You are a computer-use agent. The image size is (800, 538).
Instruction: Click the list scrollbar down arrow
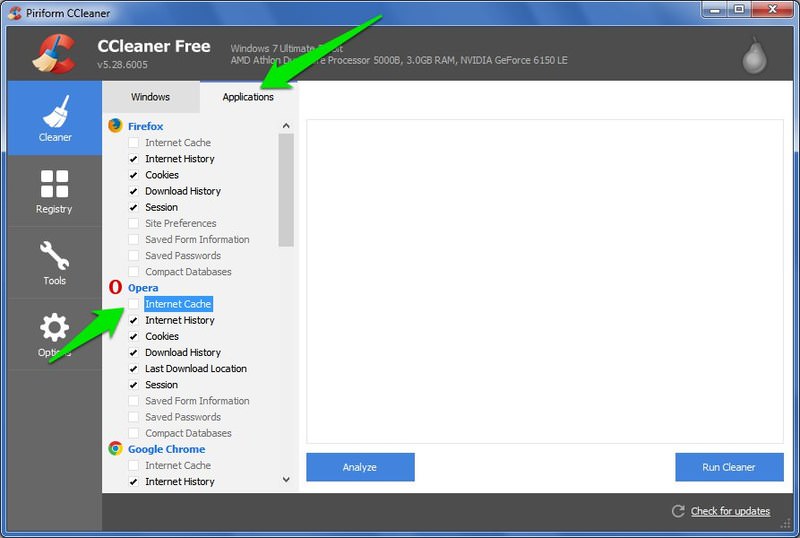pyautogui.click(x=286, y=479)
